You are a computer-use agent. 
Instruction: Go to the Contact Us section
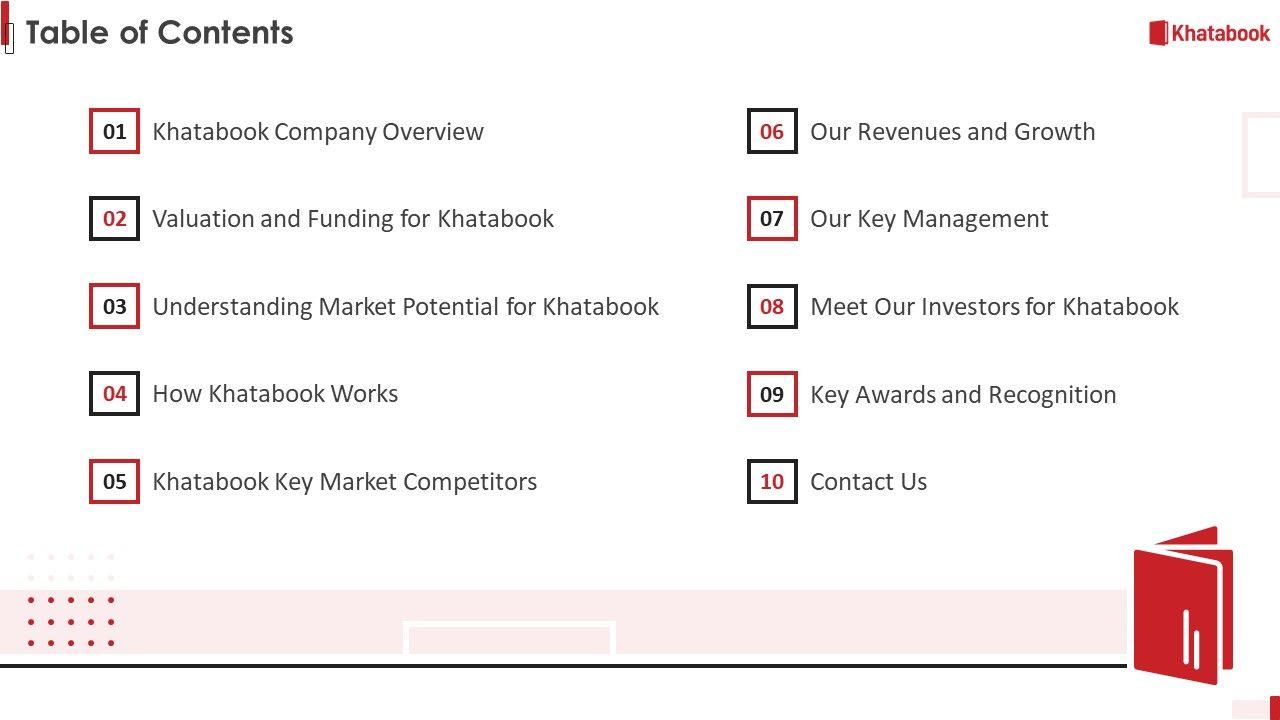pos(868,481)
